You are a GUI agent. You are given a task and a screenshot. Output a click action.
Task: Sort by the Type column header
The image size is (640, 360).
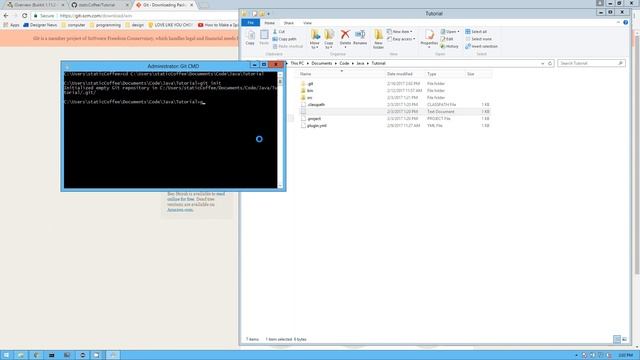(x=445, y=74)
